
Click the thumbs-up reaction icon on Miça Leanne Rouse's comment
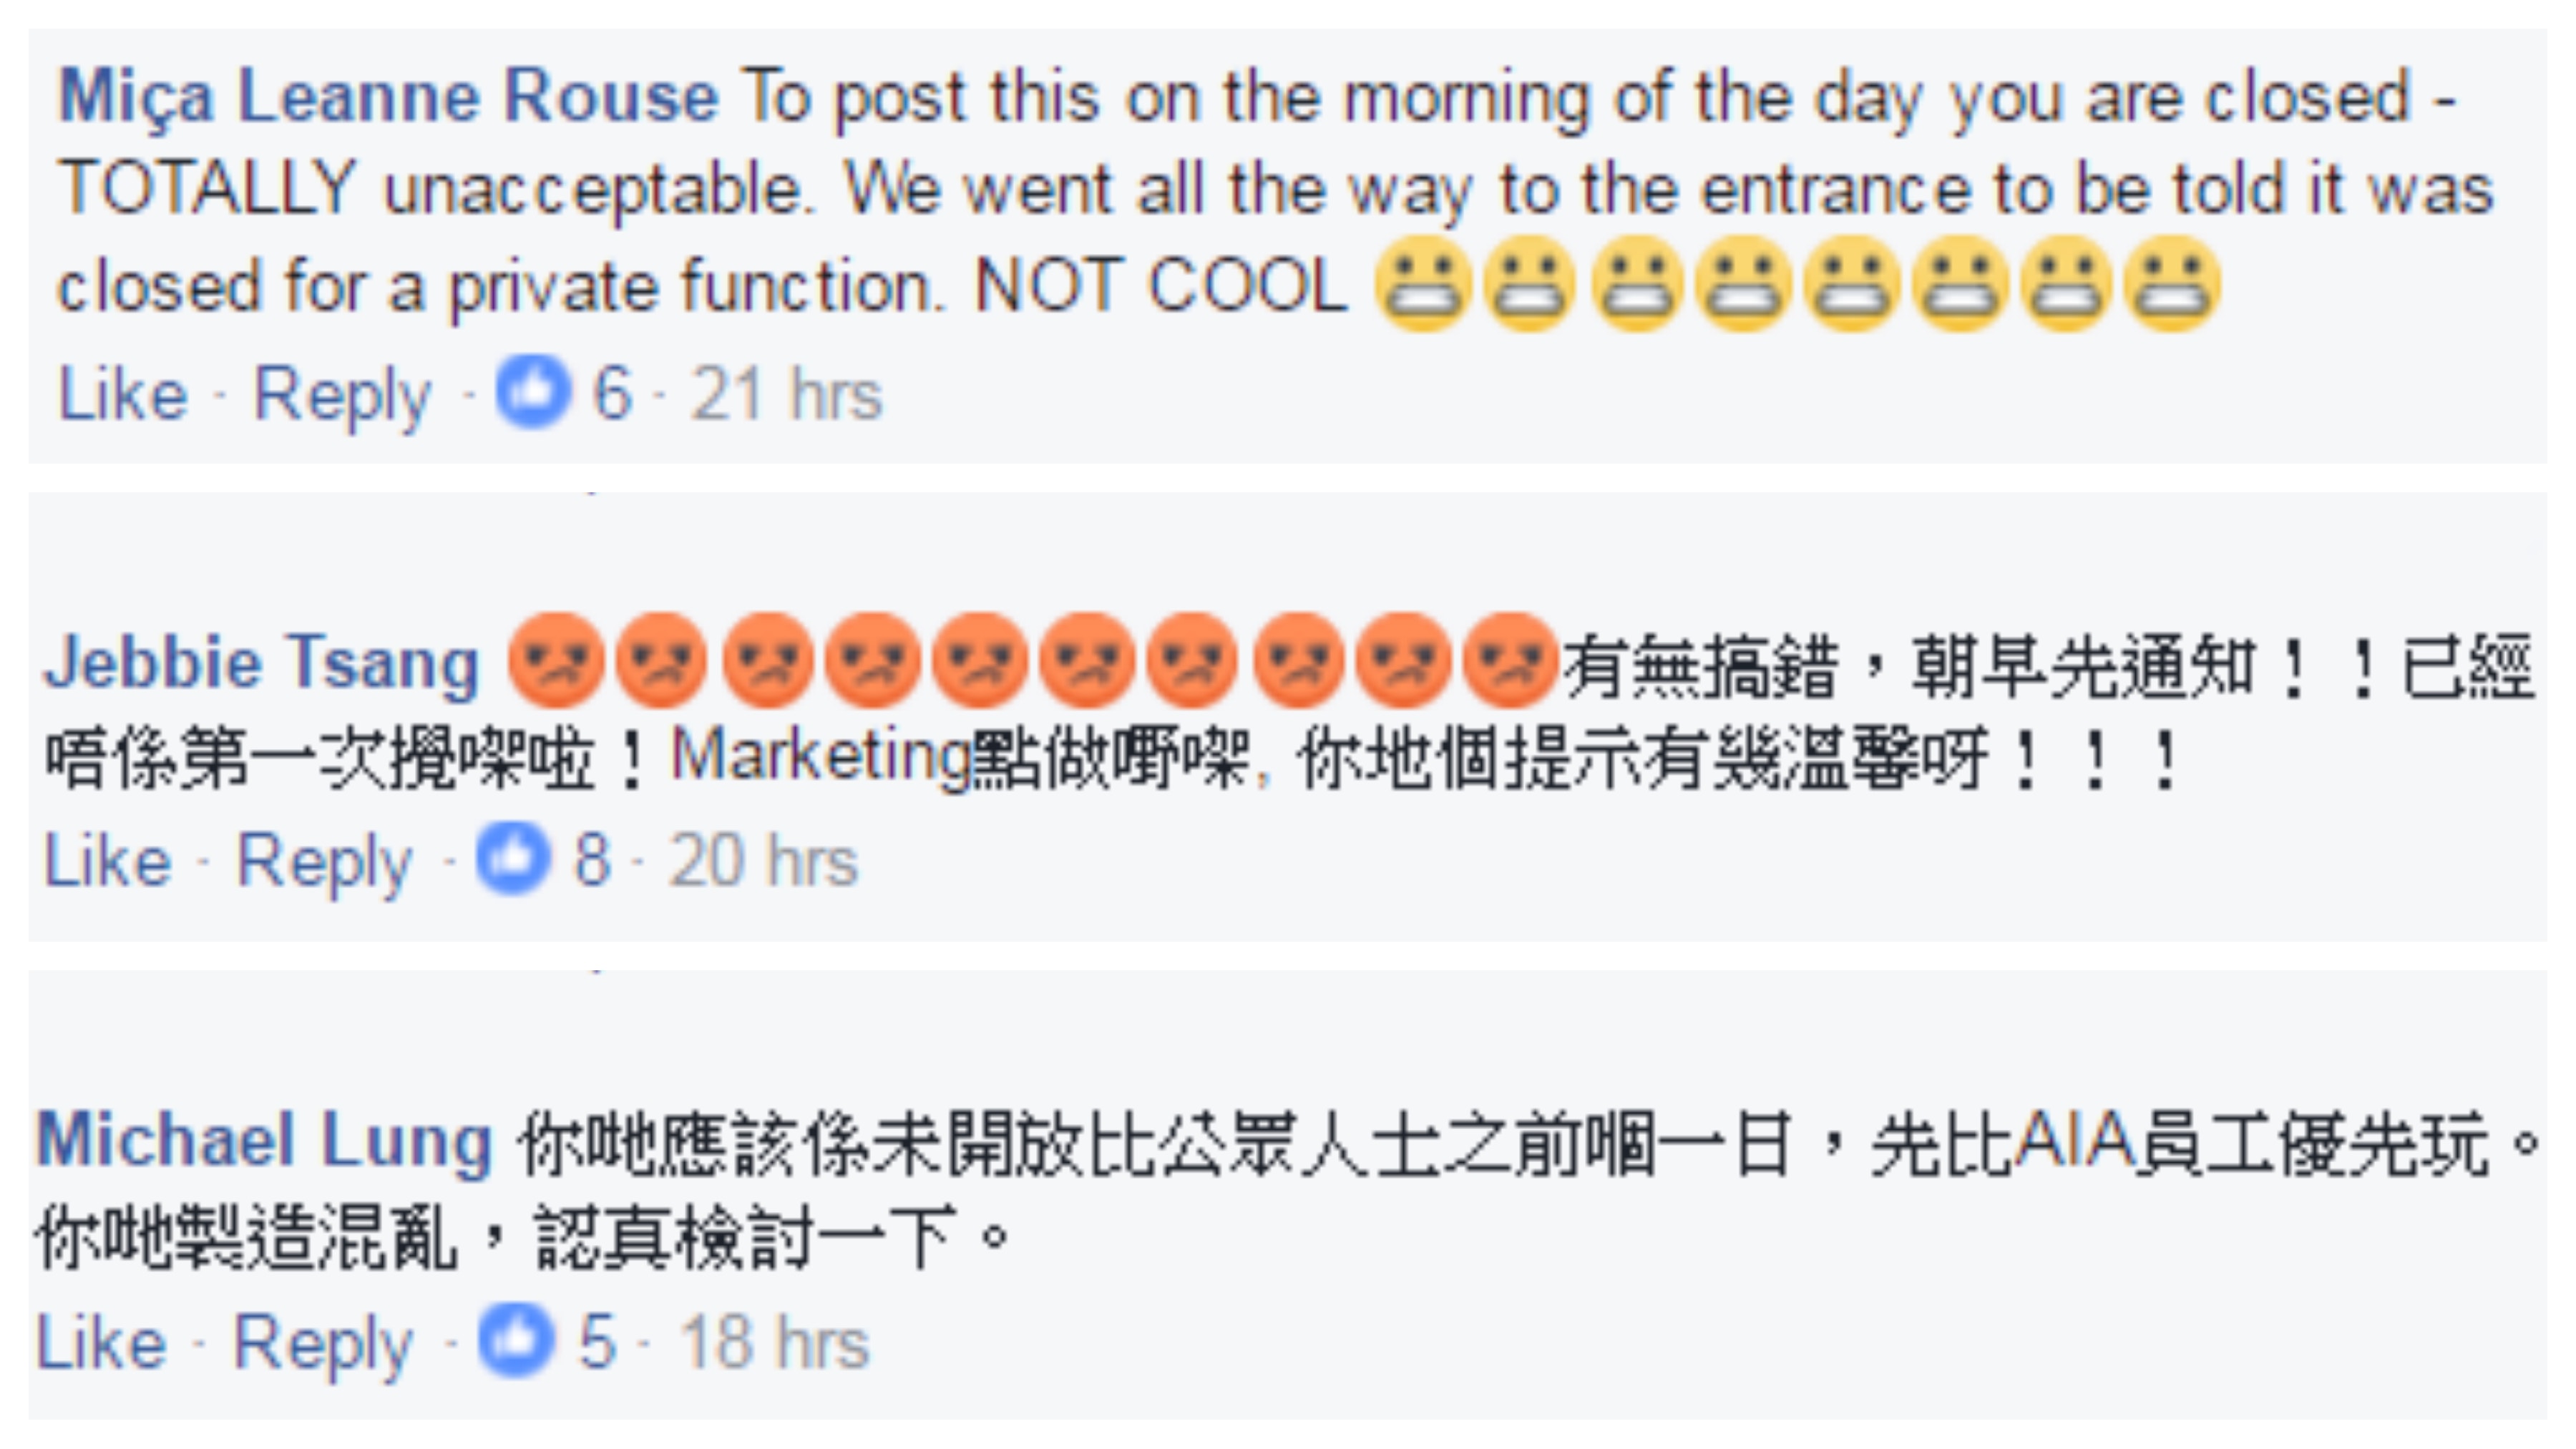(534, 393)
